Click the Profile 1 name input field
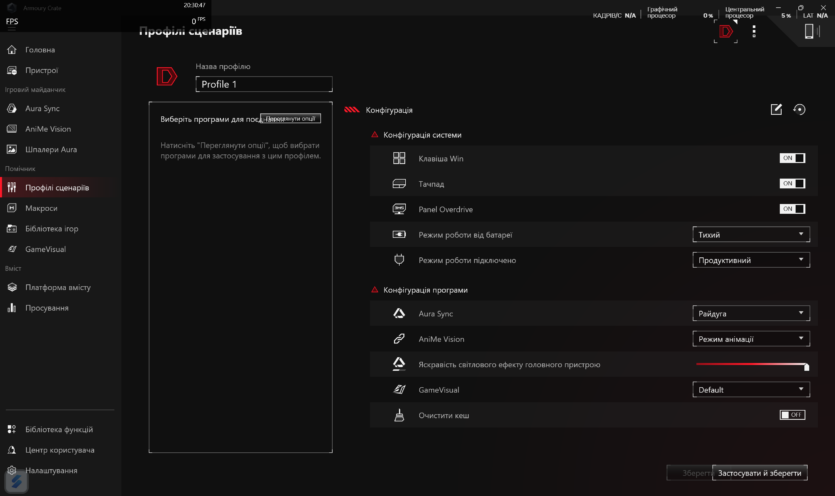 click(x=264, y=84)
